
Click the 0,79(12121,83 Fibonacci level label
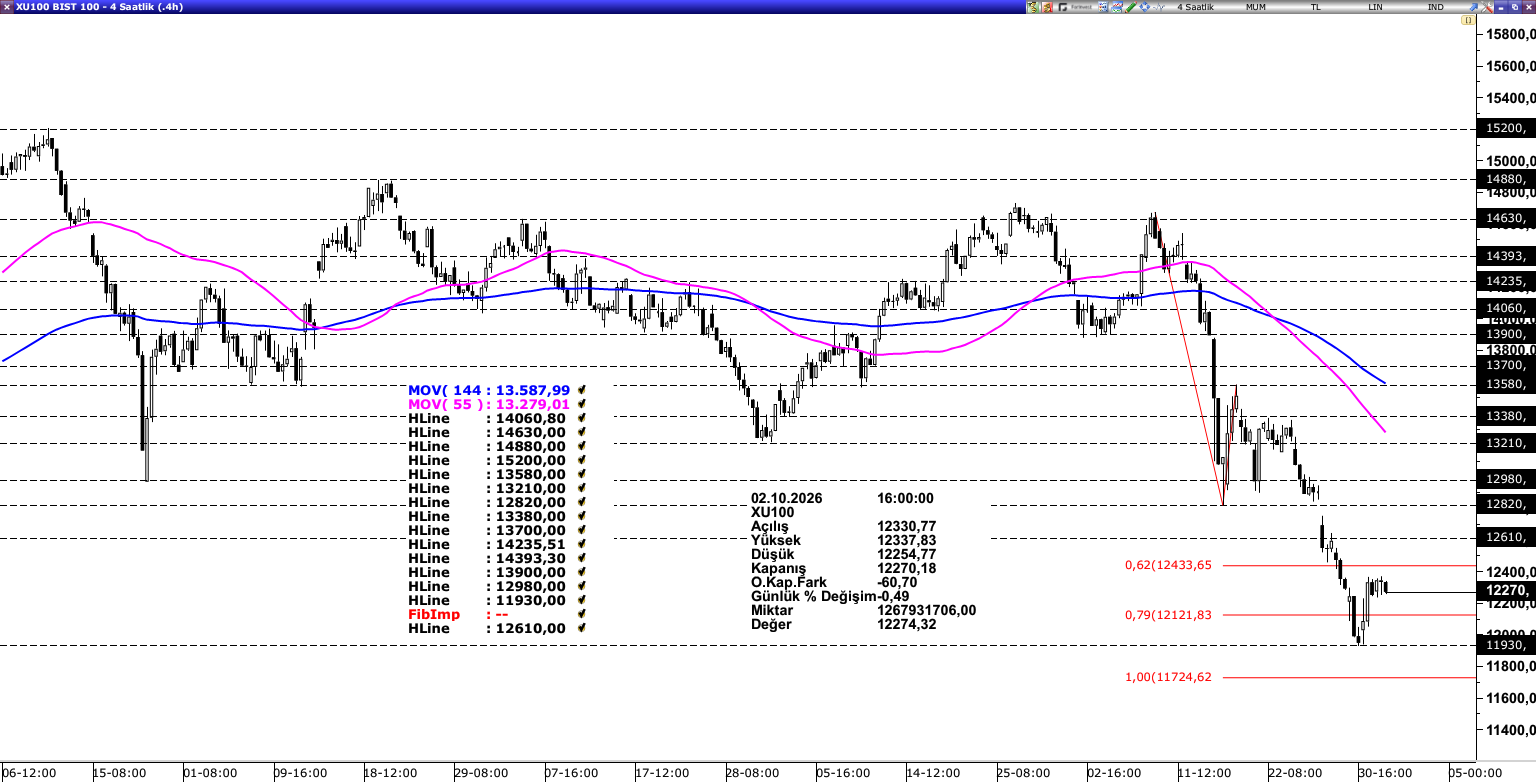tap(1168, 615)
